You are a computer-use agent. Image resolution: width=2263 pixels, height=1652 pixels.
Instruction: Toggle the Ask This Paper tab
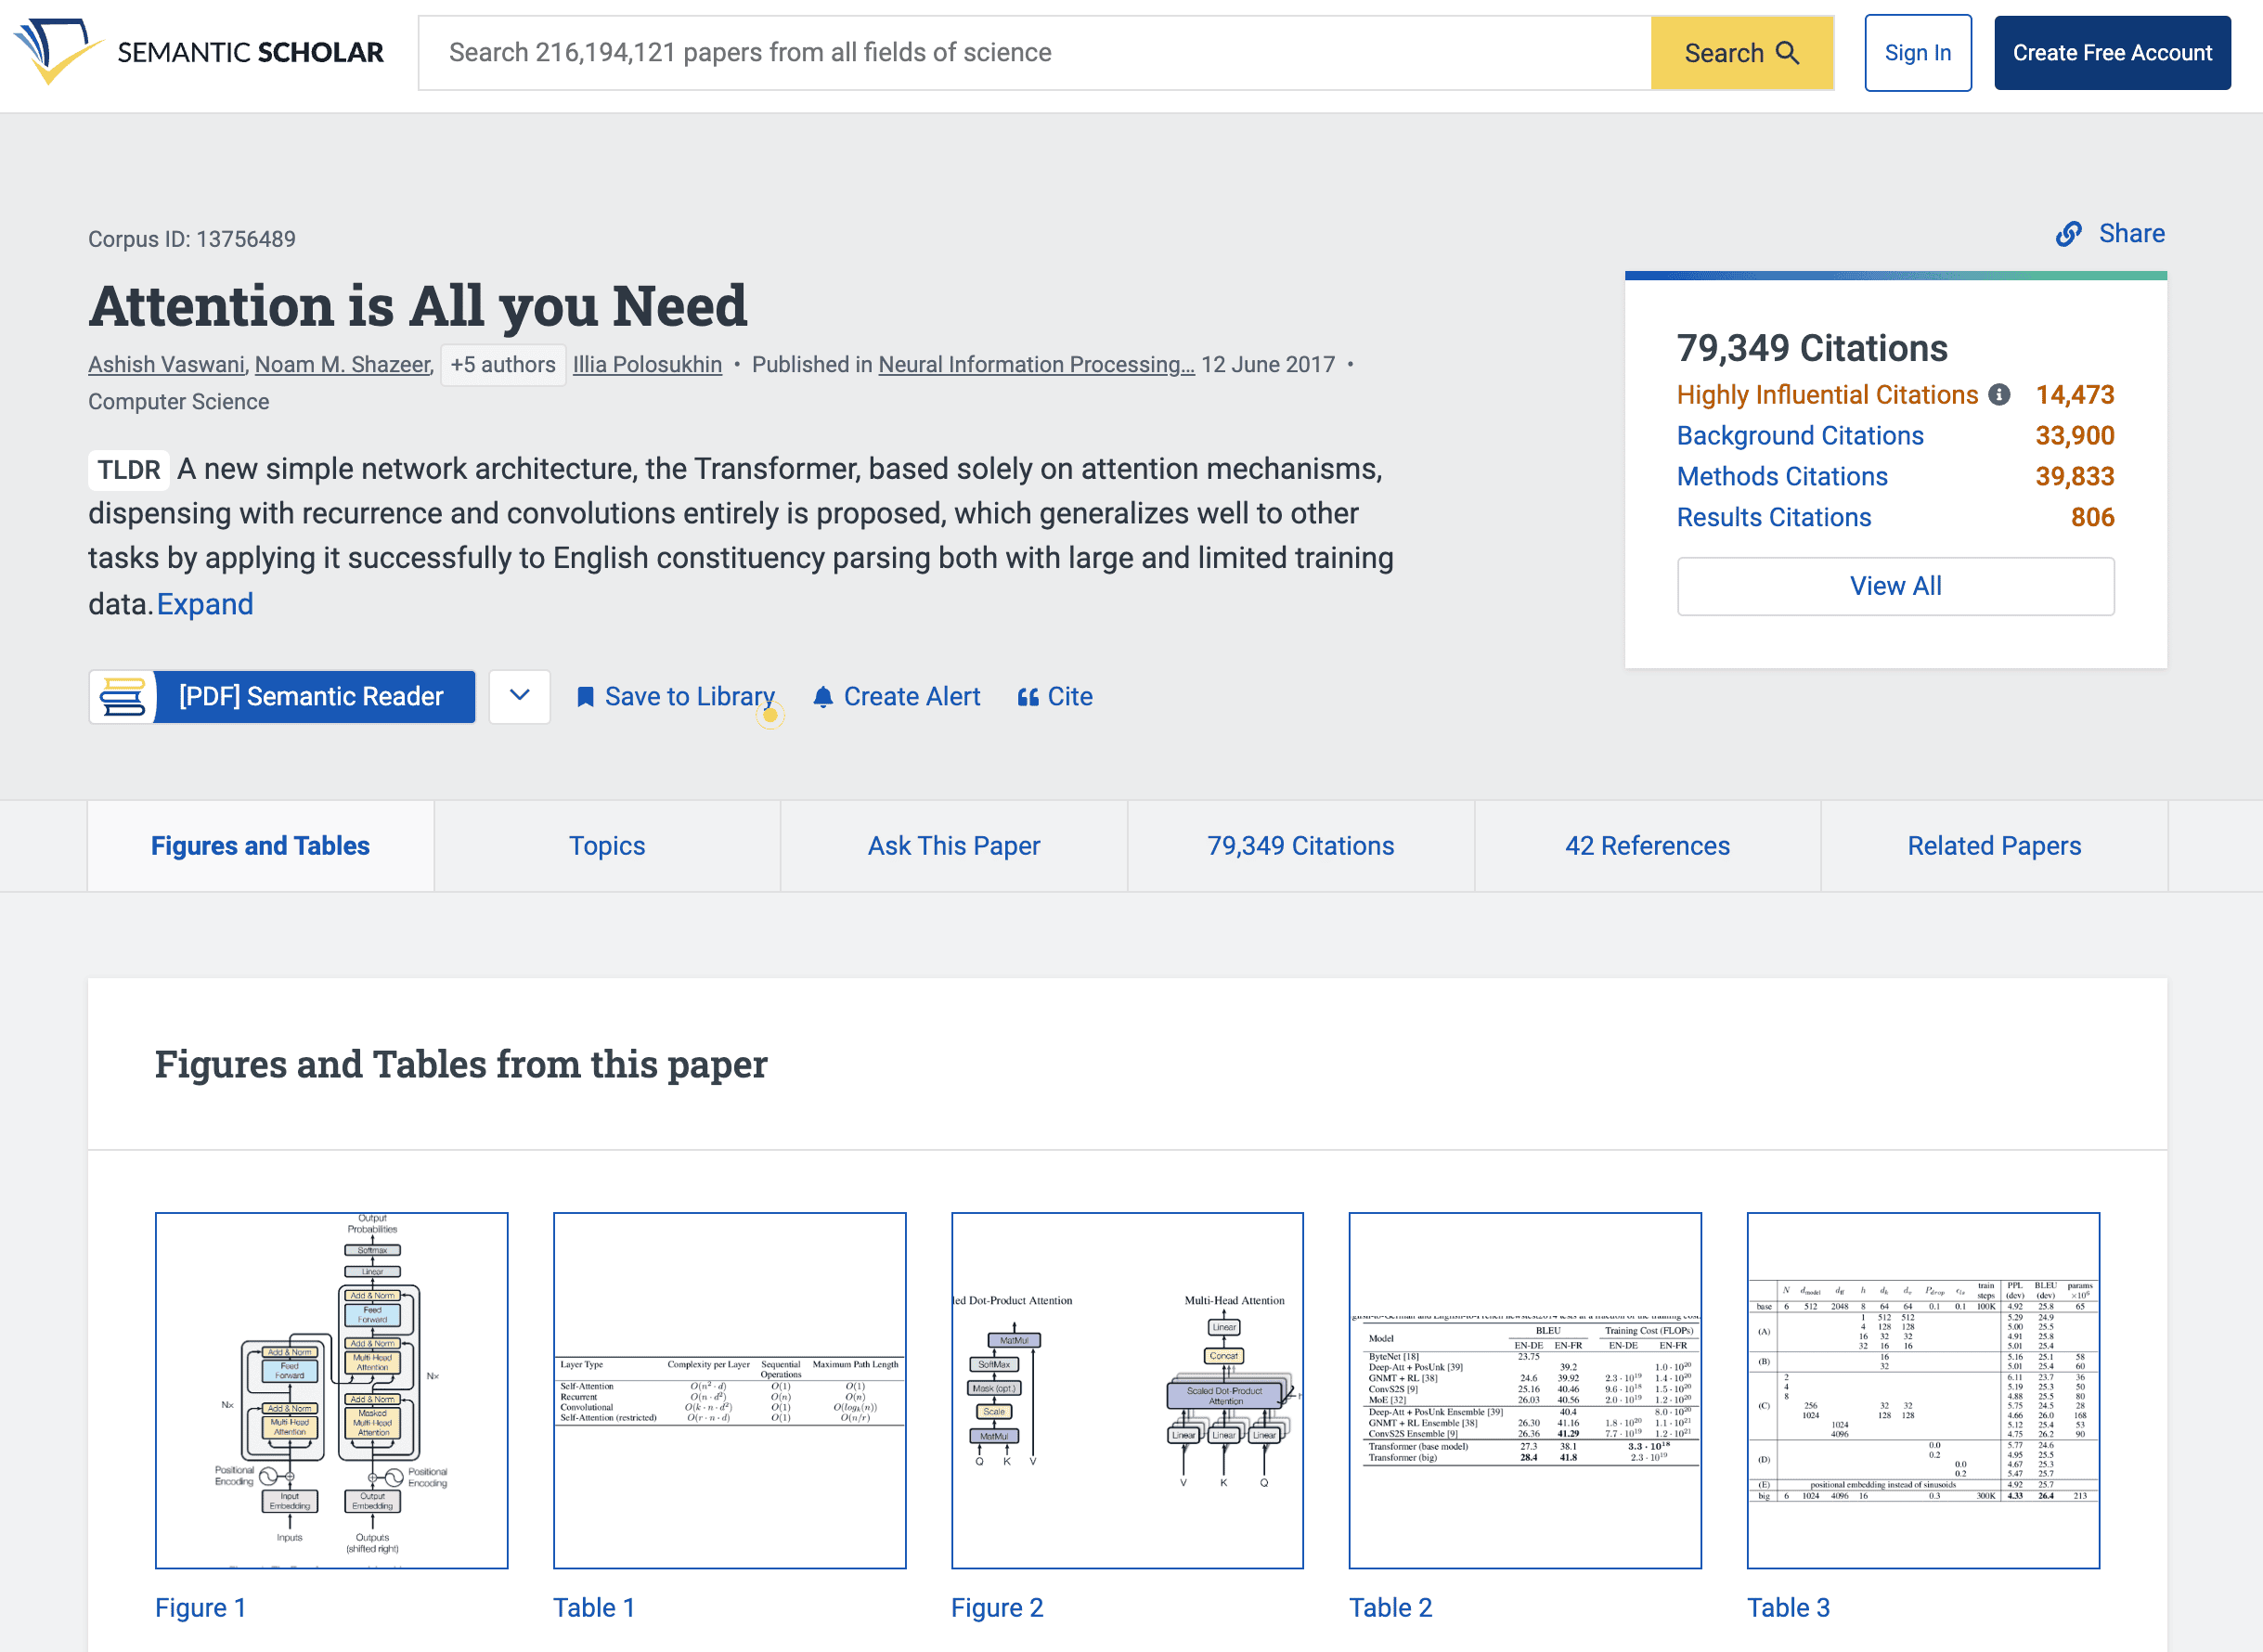point(952,847)
